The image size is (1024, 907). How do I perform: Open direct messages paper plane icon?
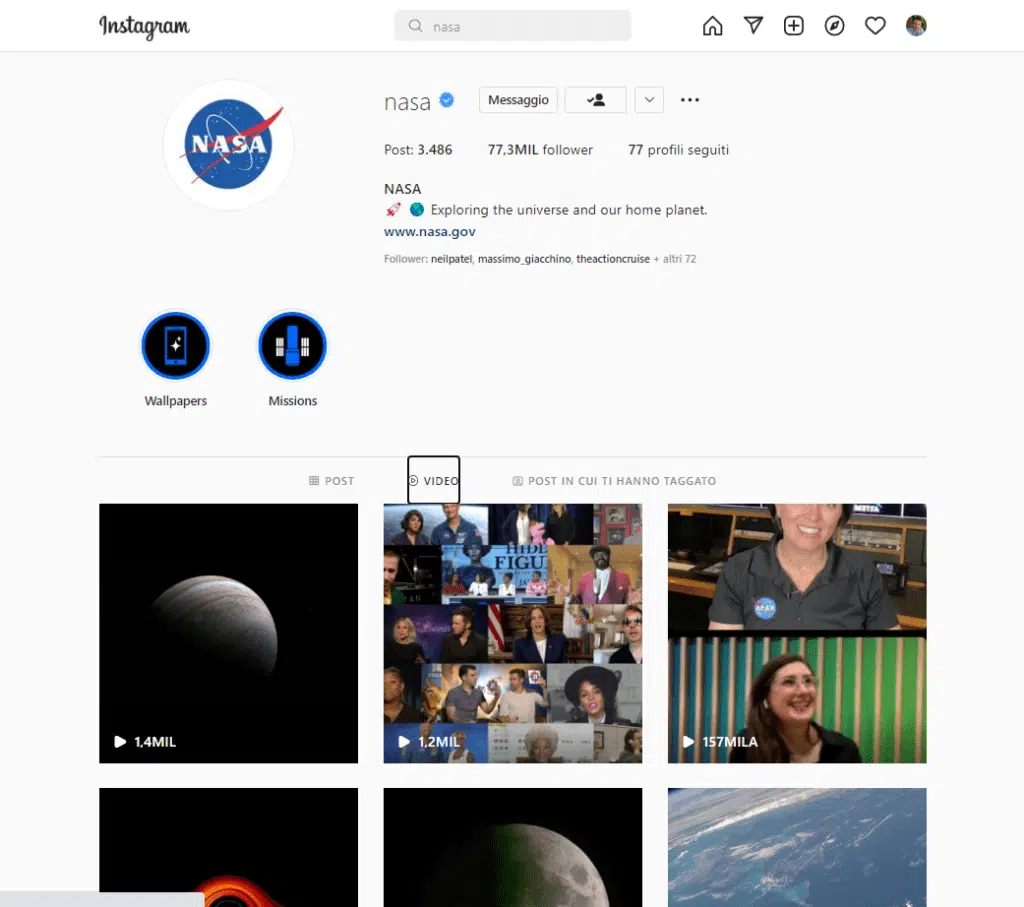753,26
